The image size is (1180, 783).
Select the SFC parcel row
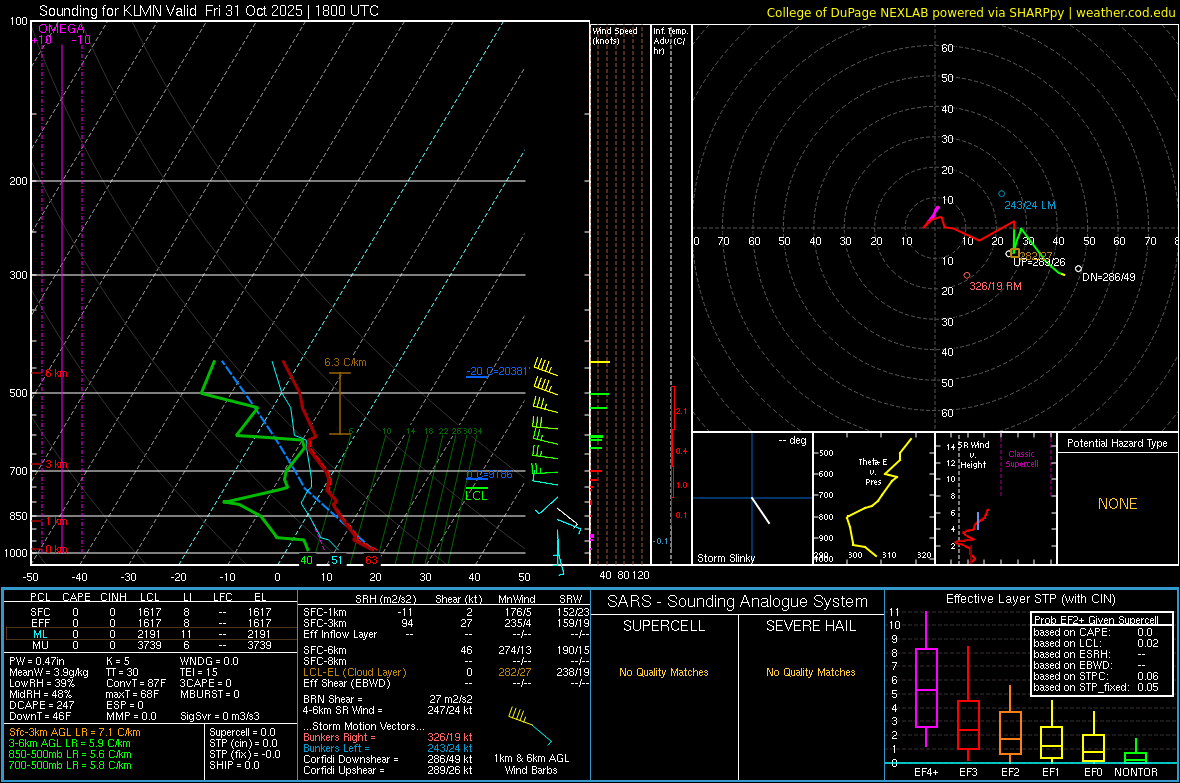pyautogui.click(x=150, y=610)
